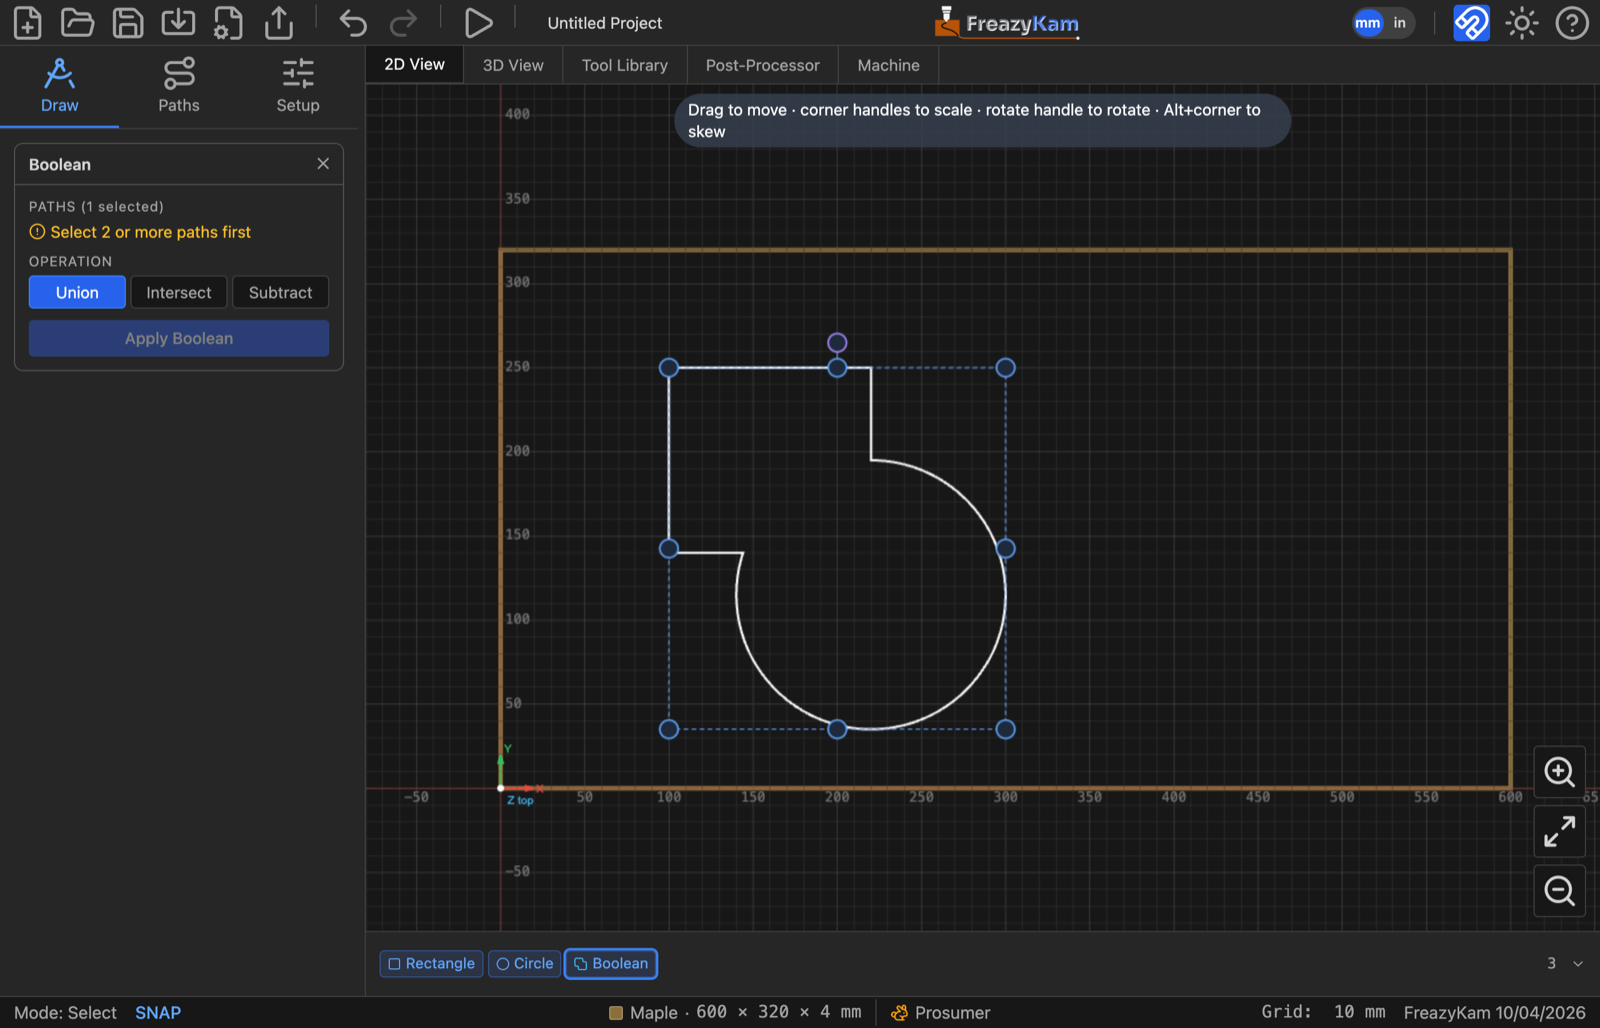Run simulation with the play icon
The height and width of the screenshot is (1028, 1600).
tap(478, 22)
